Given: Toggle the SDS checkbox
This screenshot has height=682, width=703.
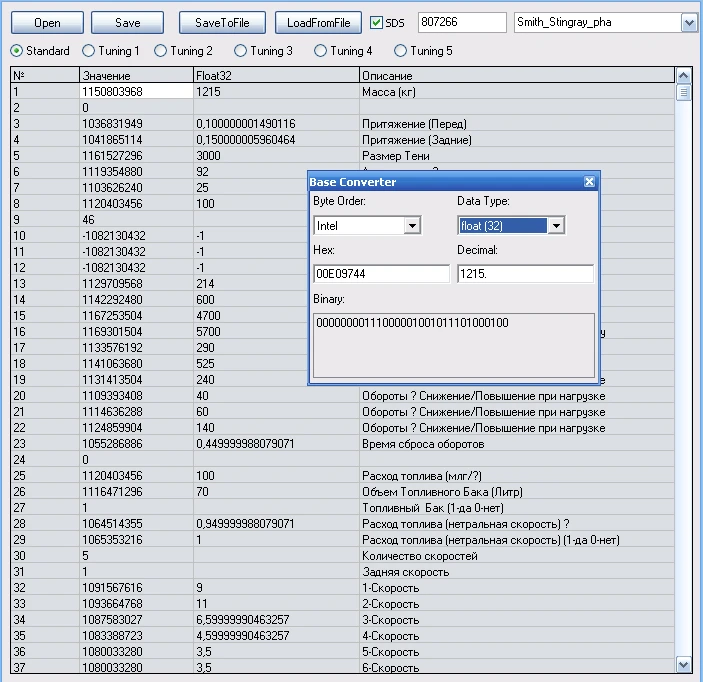Looking at the screenshot, I should click(x=376, y=22).
